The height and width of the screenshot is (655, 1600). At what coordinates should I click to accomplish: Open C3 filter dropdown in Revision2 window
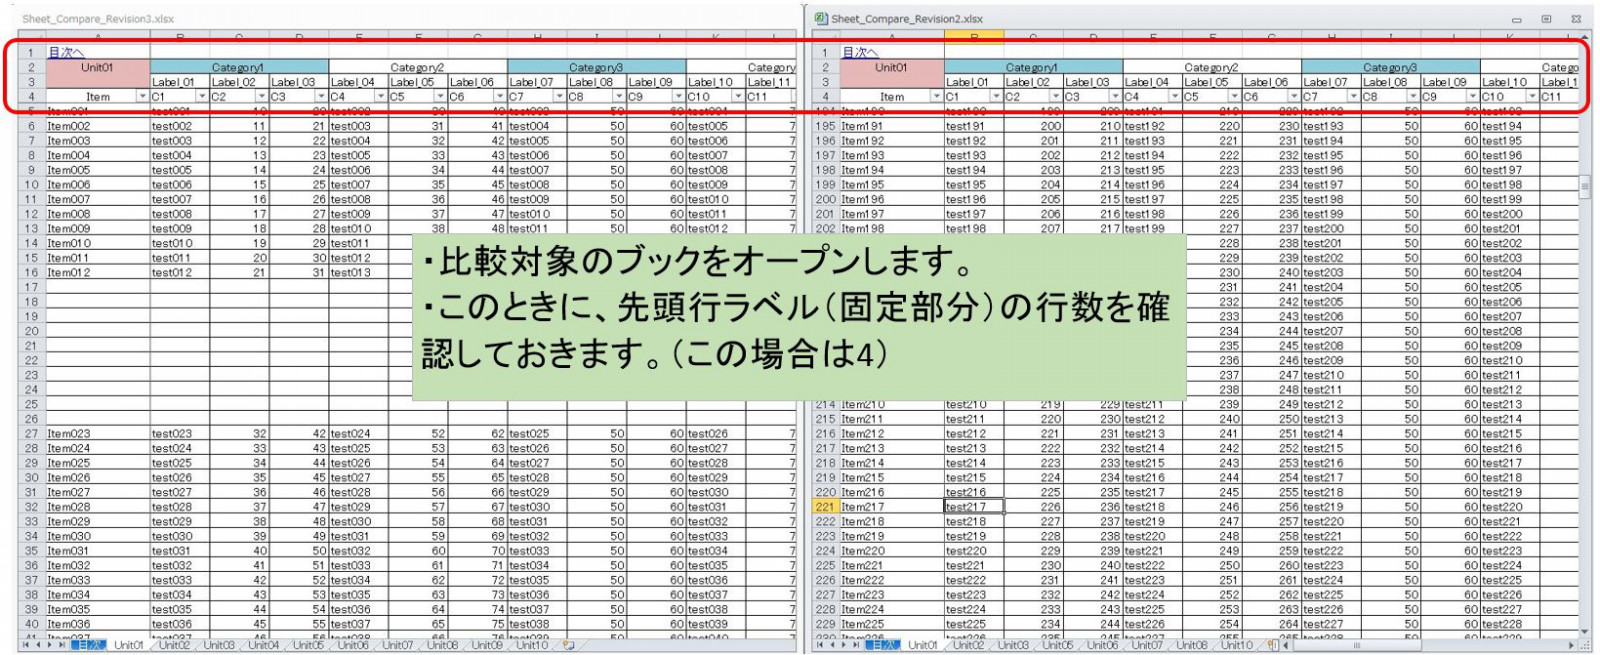pyautogui.click(x=1115, y=97)
